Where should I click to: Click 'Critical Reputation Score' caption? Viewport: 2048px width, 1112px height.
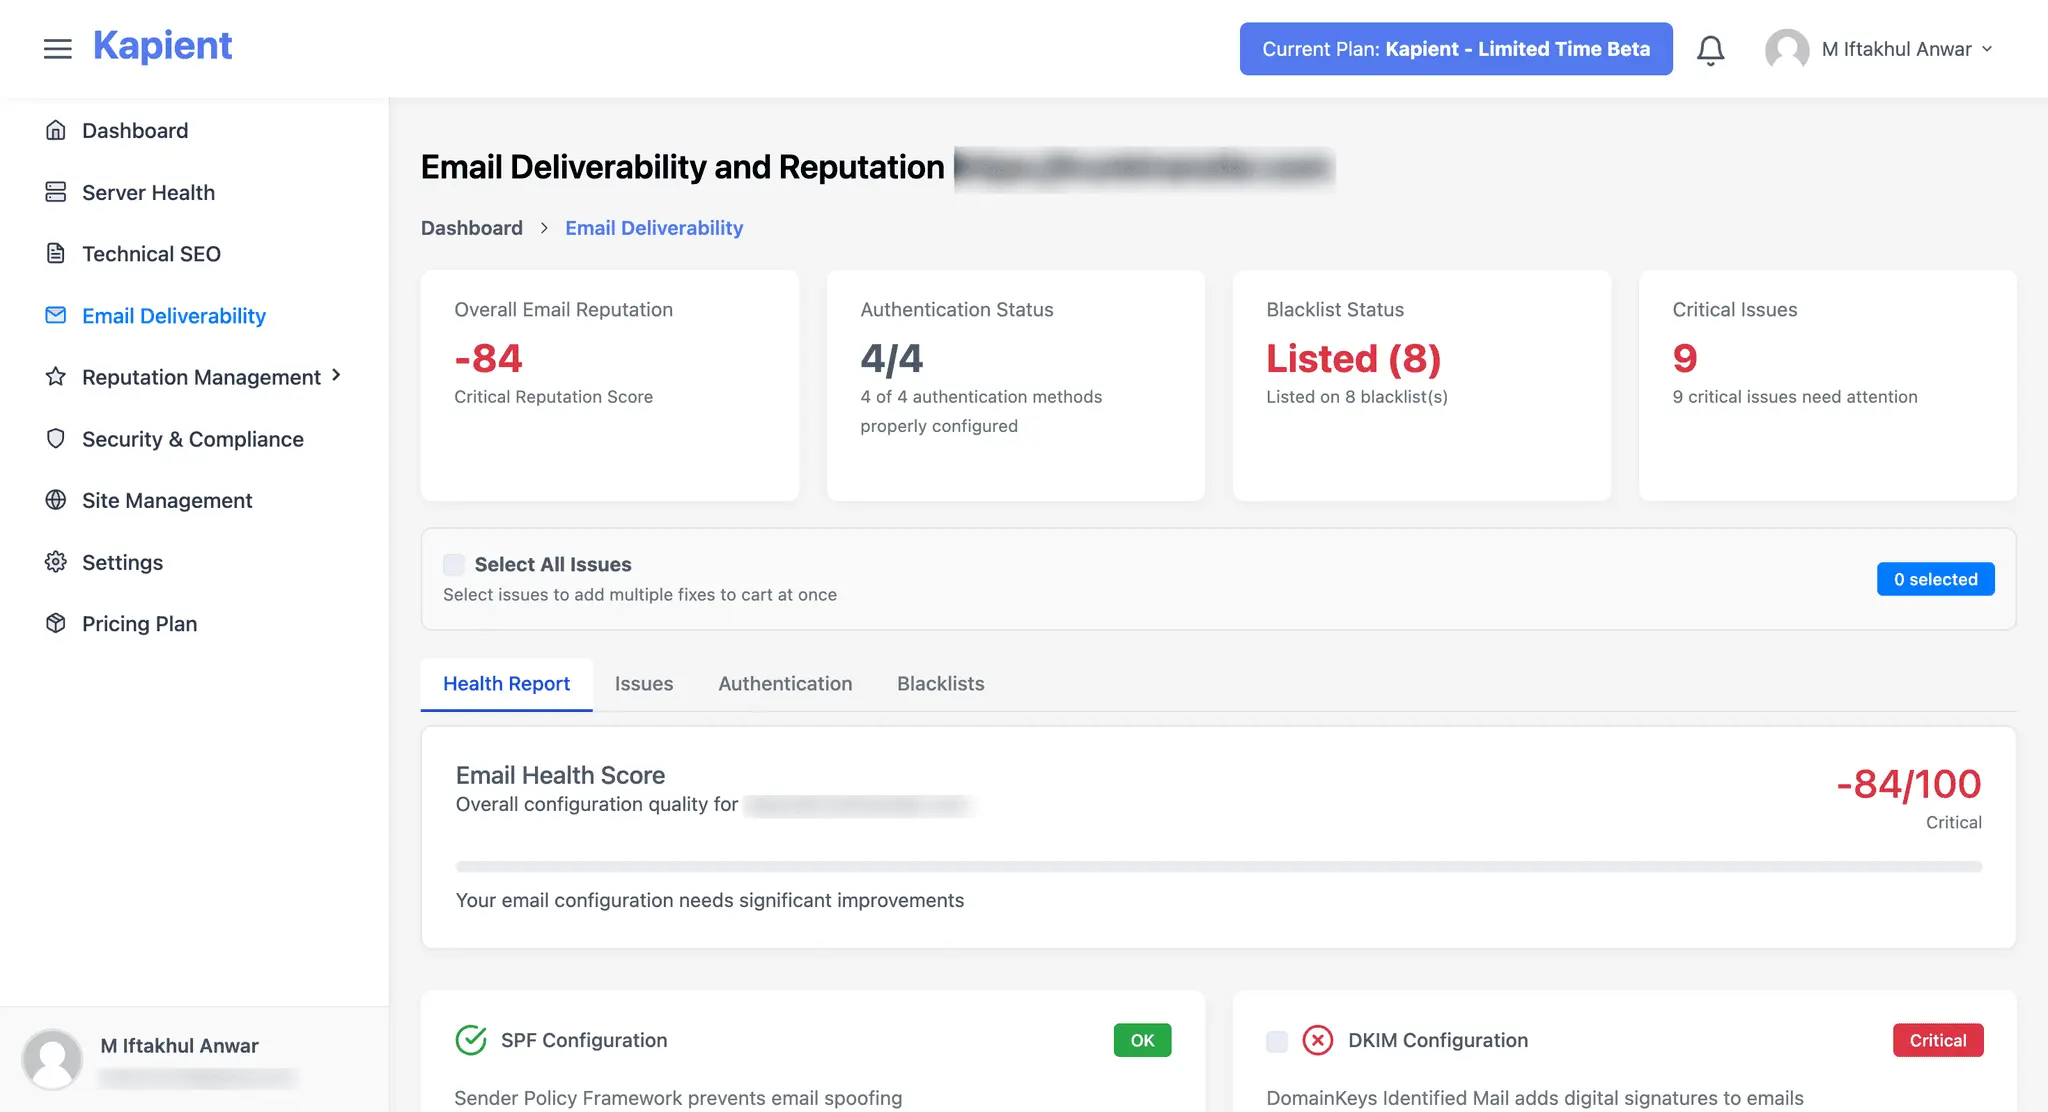click(553, 397)
